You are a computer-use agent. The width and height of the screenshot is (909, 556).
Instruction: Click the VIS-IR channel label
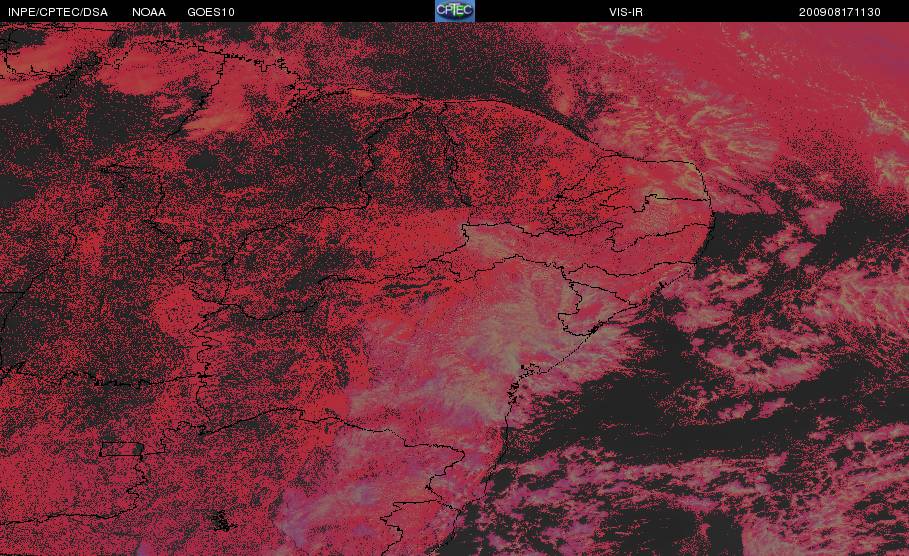626,12
